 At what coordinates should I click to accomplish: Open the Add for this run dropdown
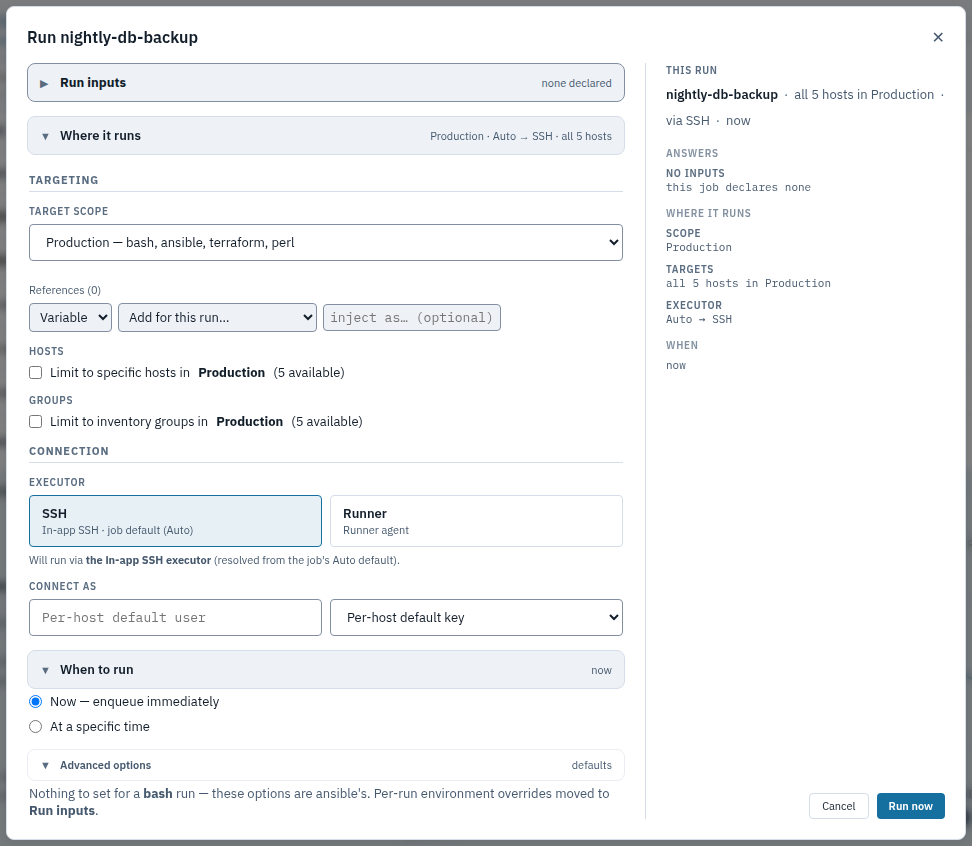(x=217, y=317)
